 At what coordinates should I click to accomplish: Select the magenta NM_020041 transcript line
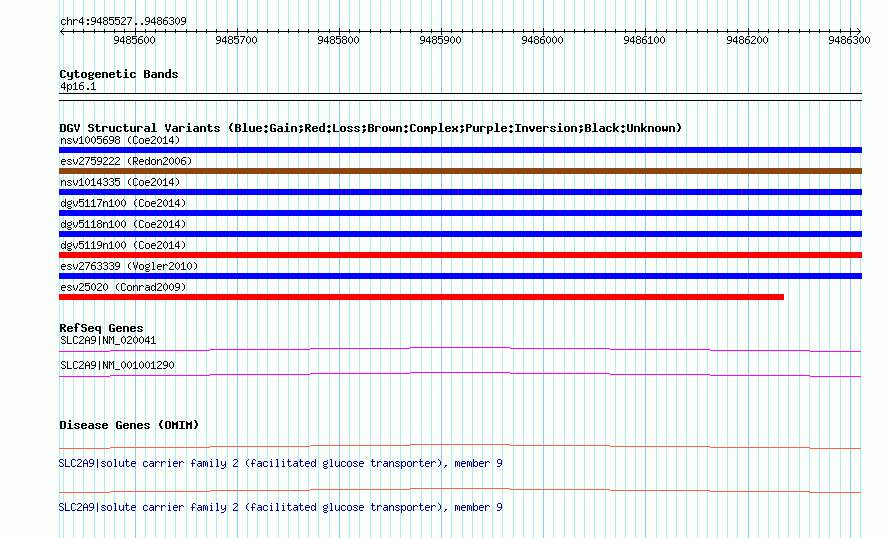(460, 349)
